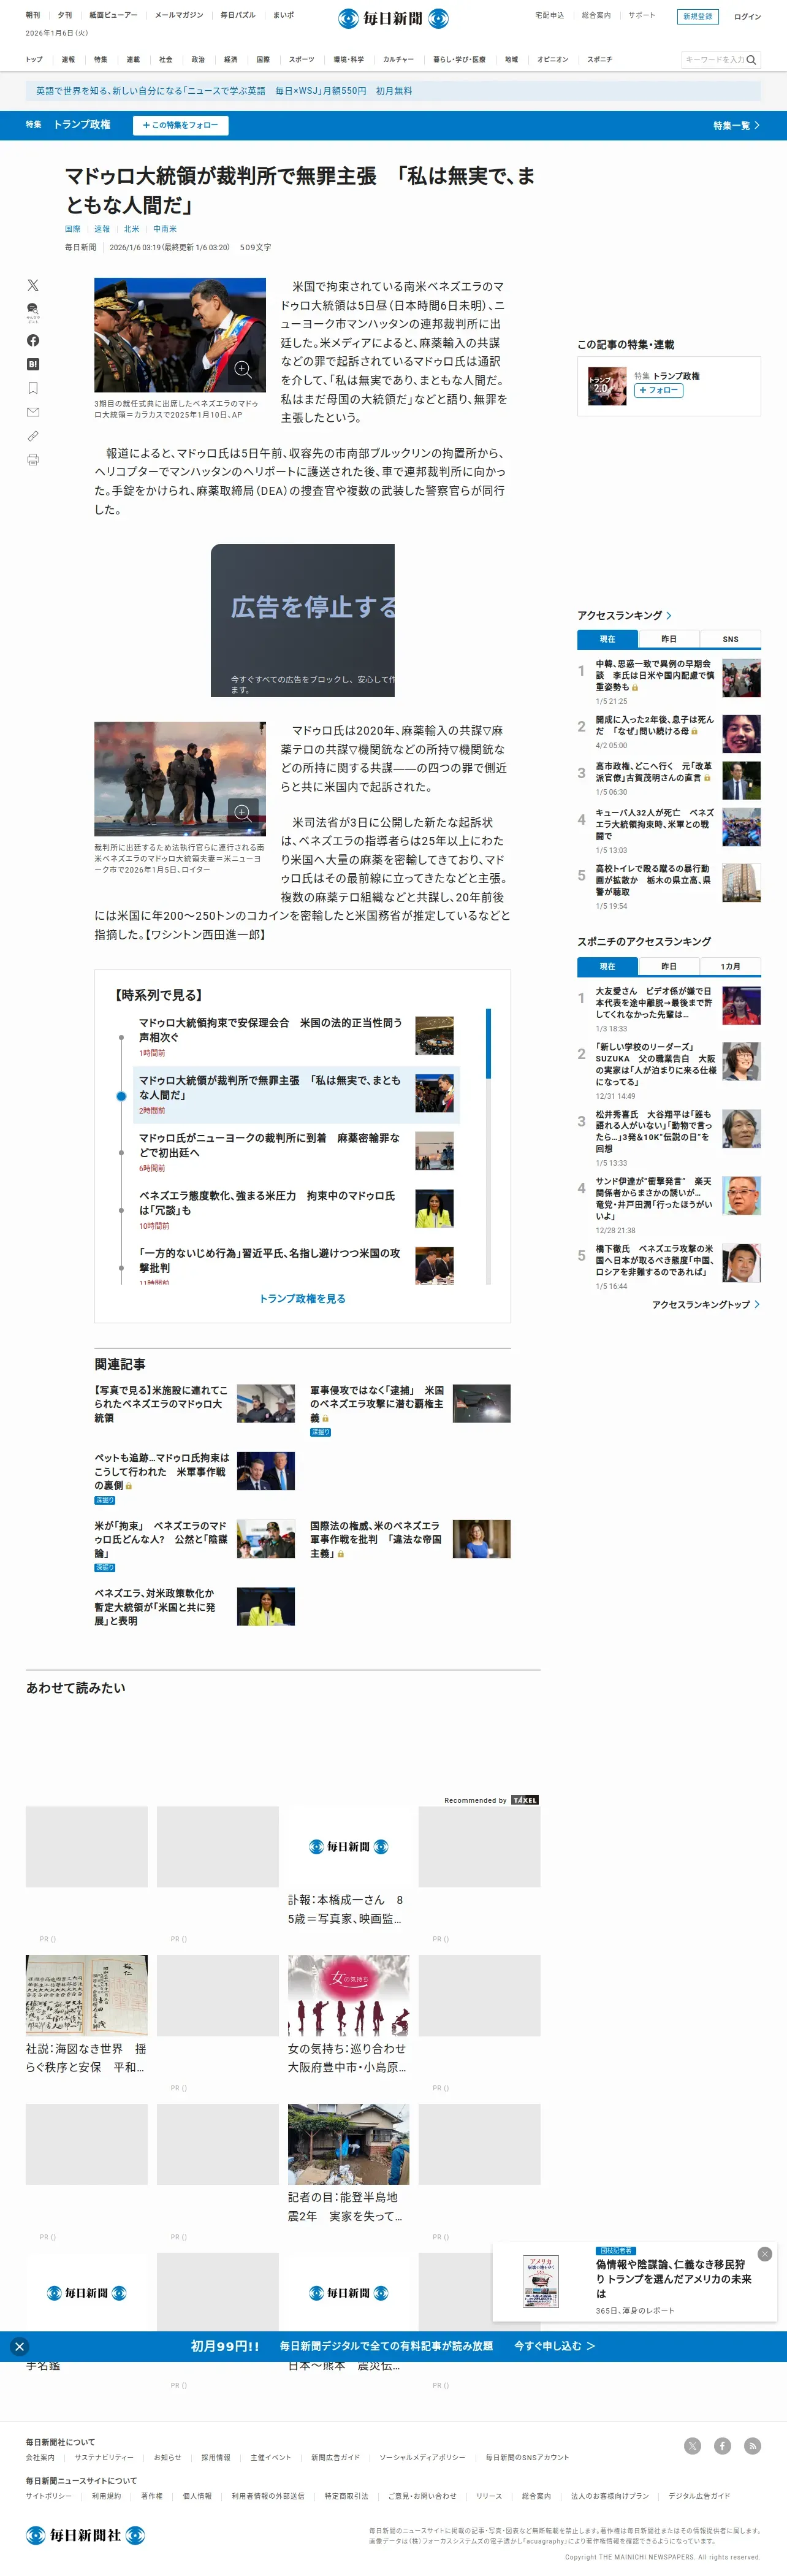Share via Hatena Bookmark B! icon

click(x=33, y=364)
